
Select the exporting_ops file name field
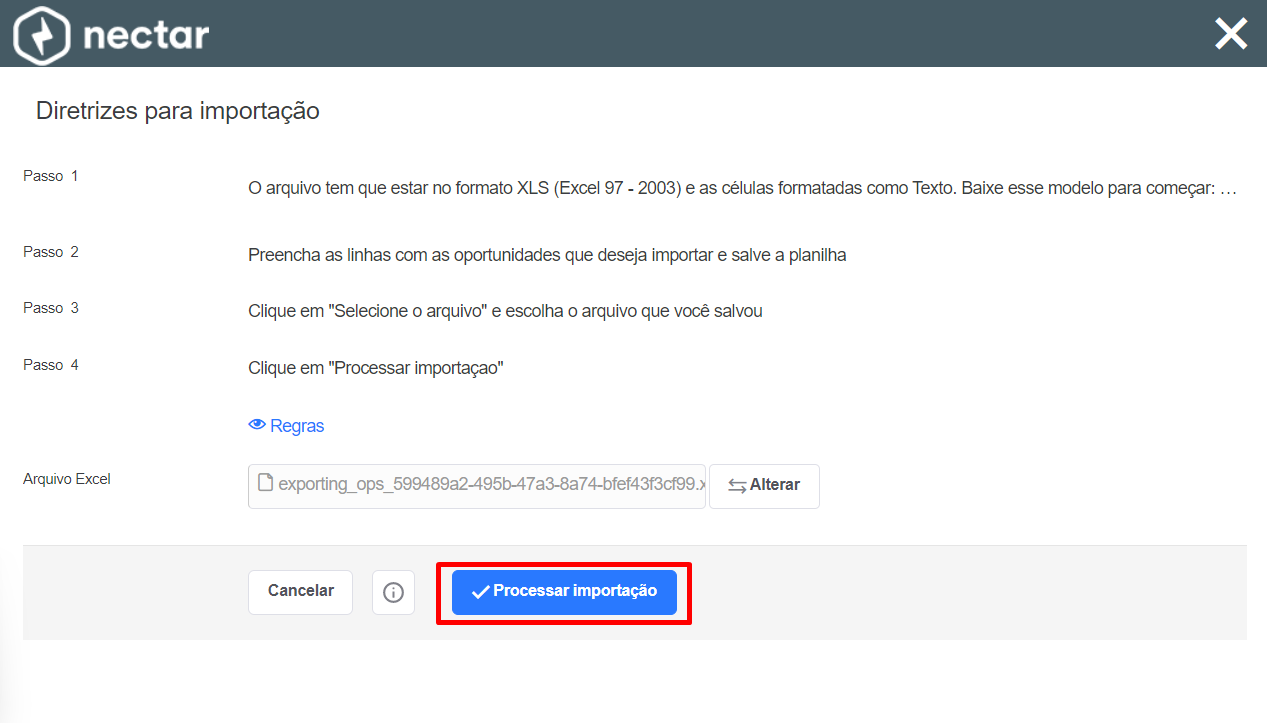click(x=477, y=485)
